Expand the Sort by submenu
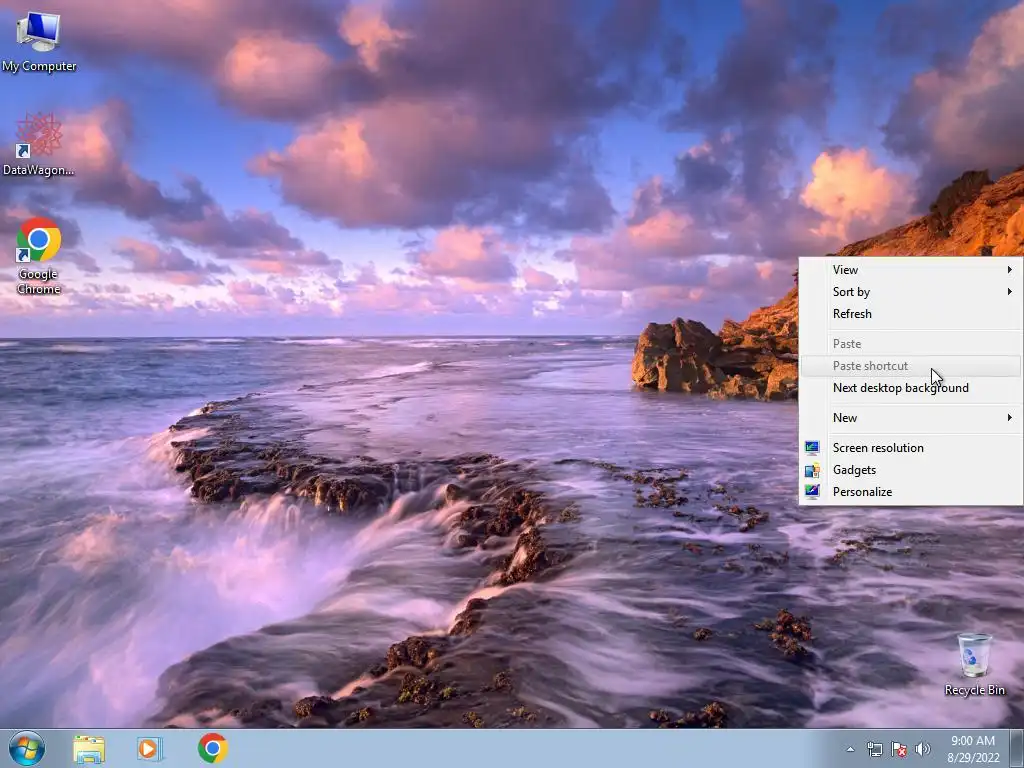This screenshot has width=1024, height=768. (x=910, y=292)
